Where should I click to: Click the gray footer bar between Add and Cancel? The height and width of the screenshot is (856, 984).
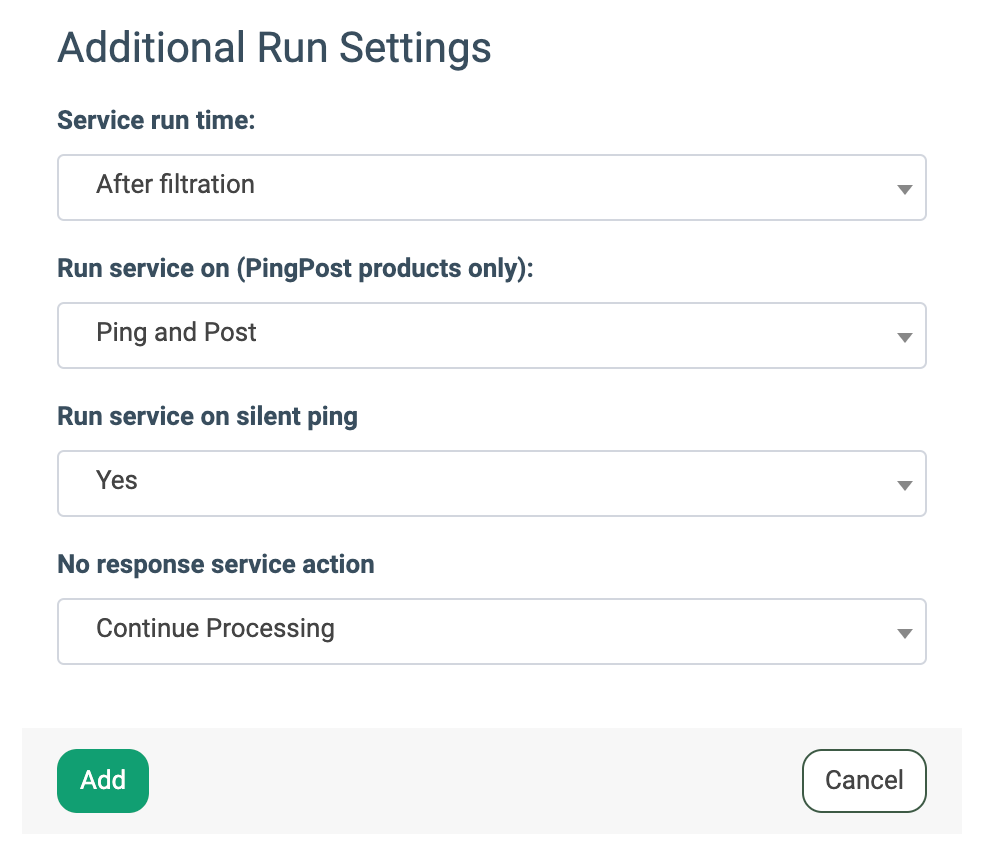point(475,781)
